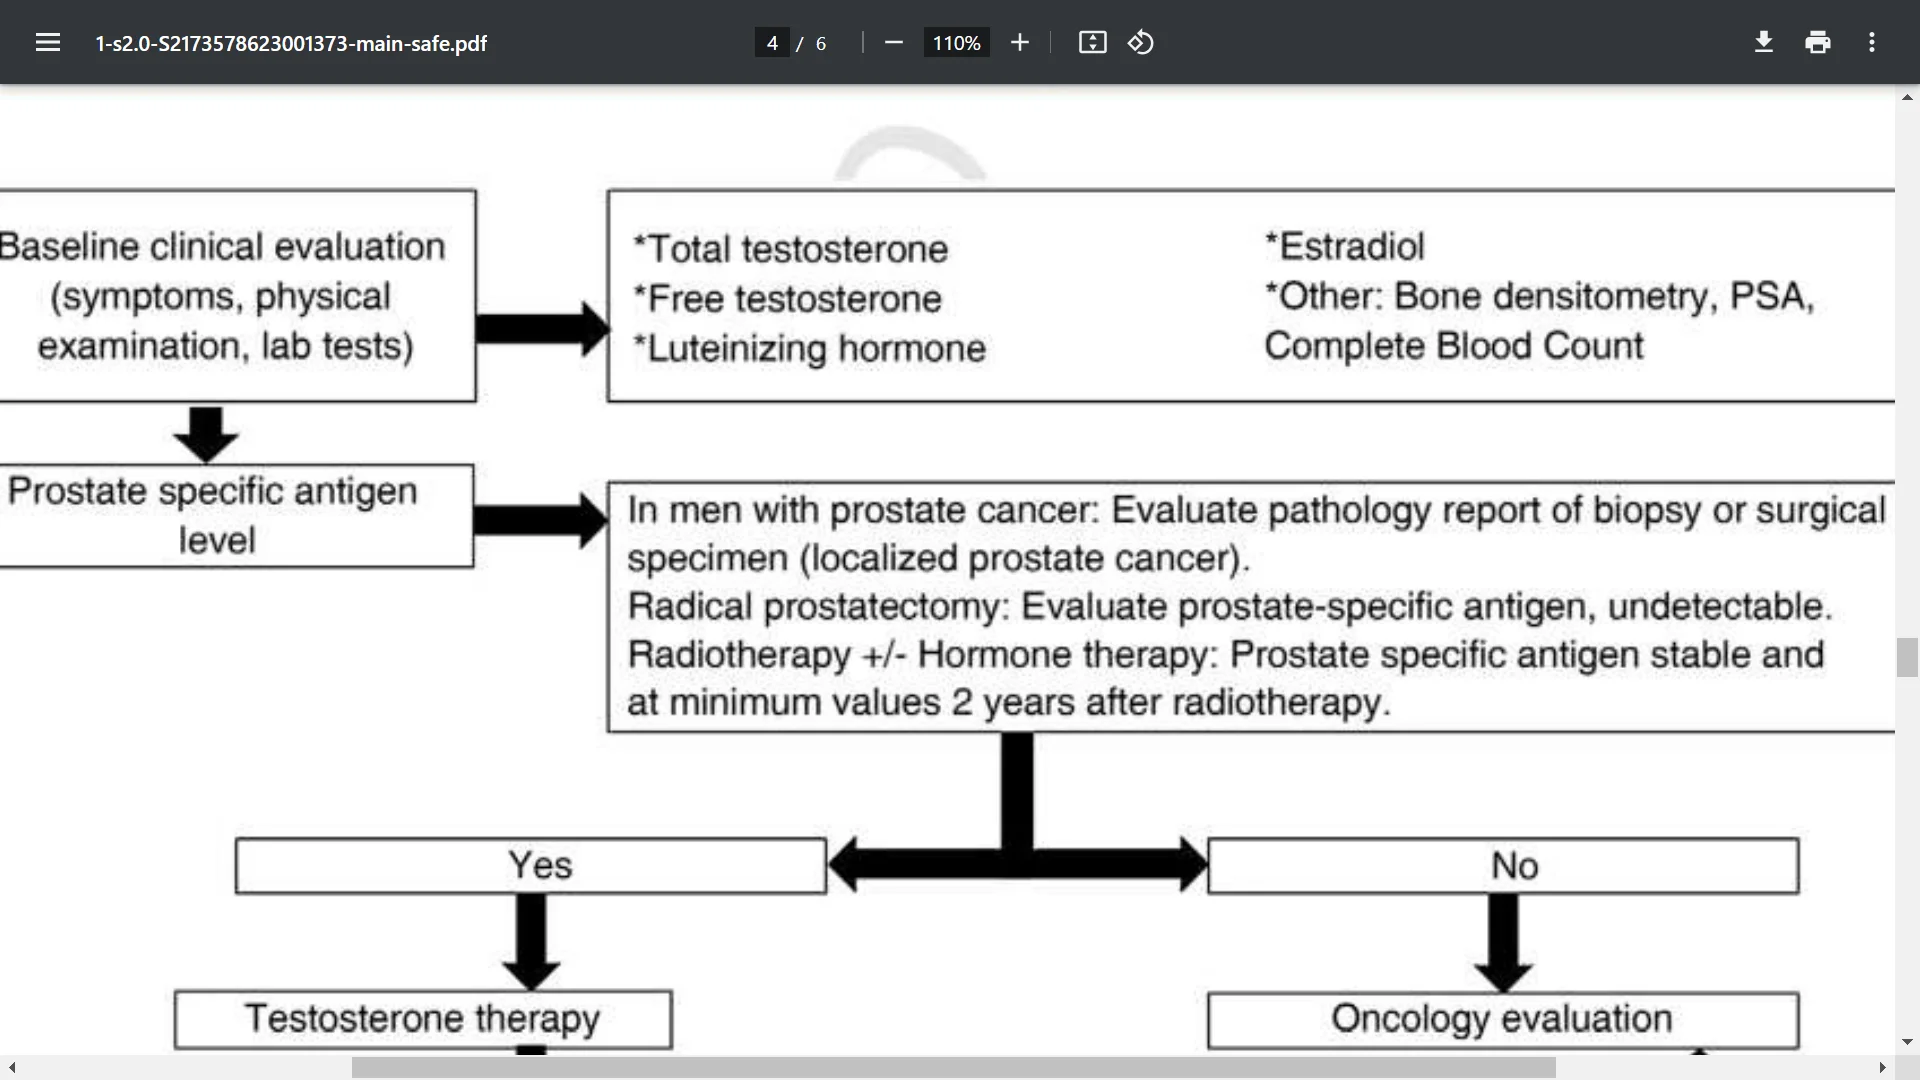This screenshot has height=1080, width=1920.
Task: Click the '*Estradiol' text
Action: pyautogui.click(x=1344, y=246)
